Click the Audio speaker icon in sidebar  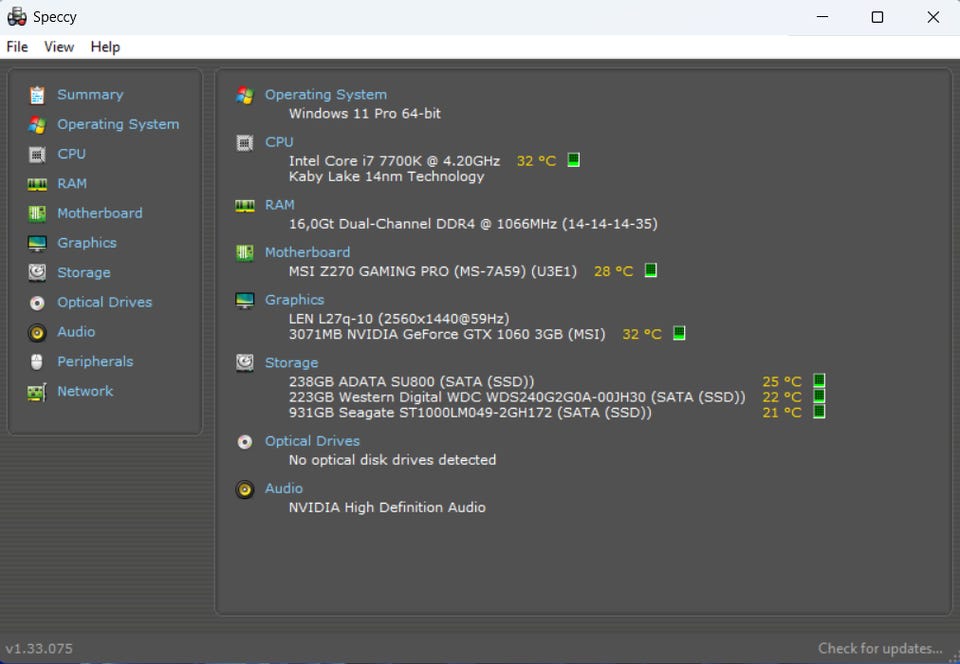(37, 332)
